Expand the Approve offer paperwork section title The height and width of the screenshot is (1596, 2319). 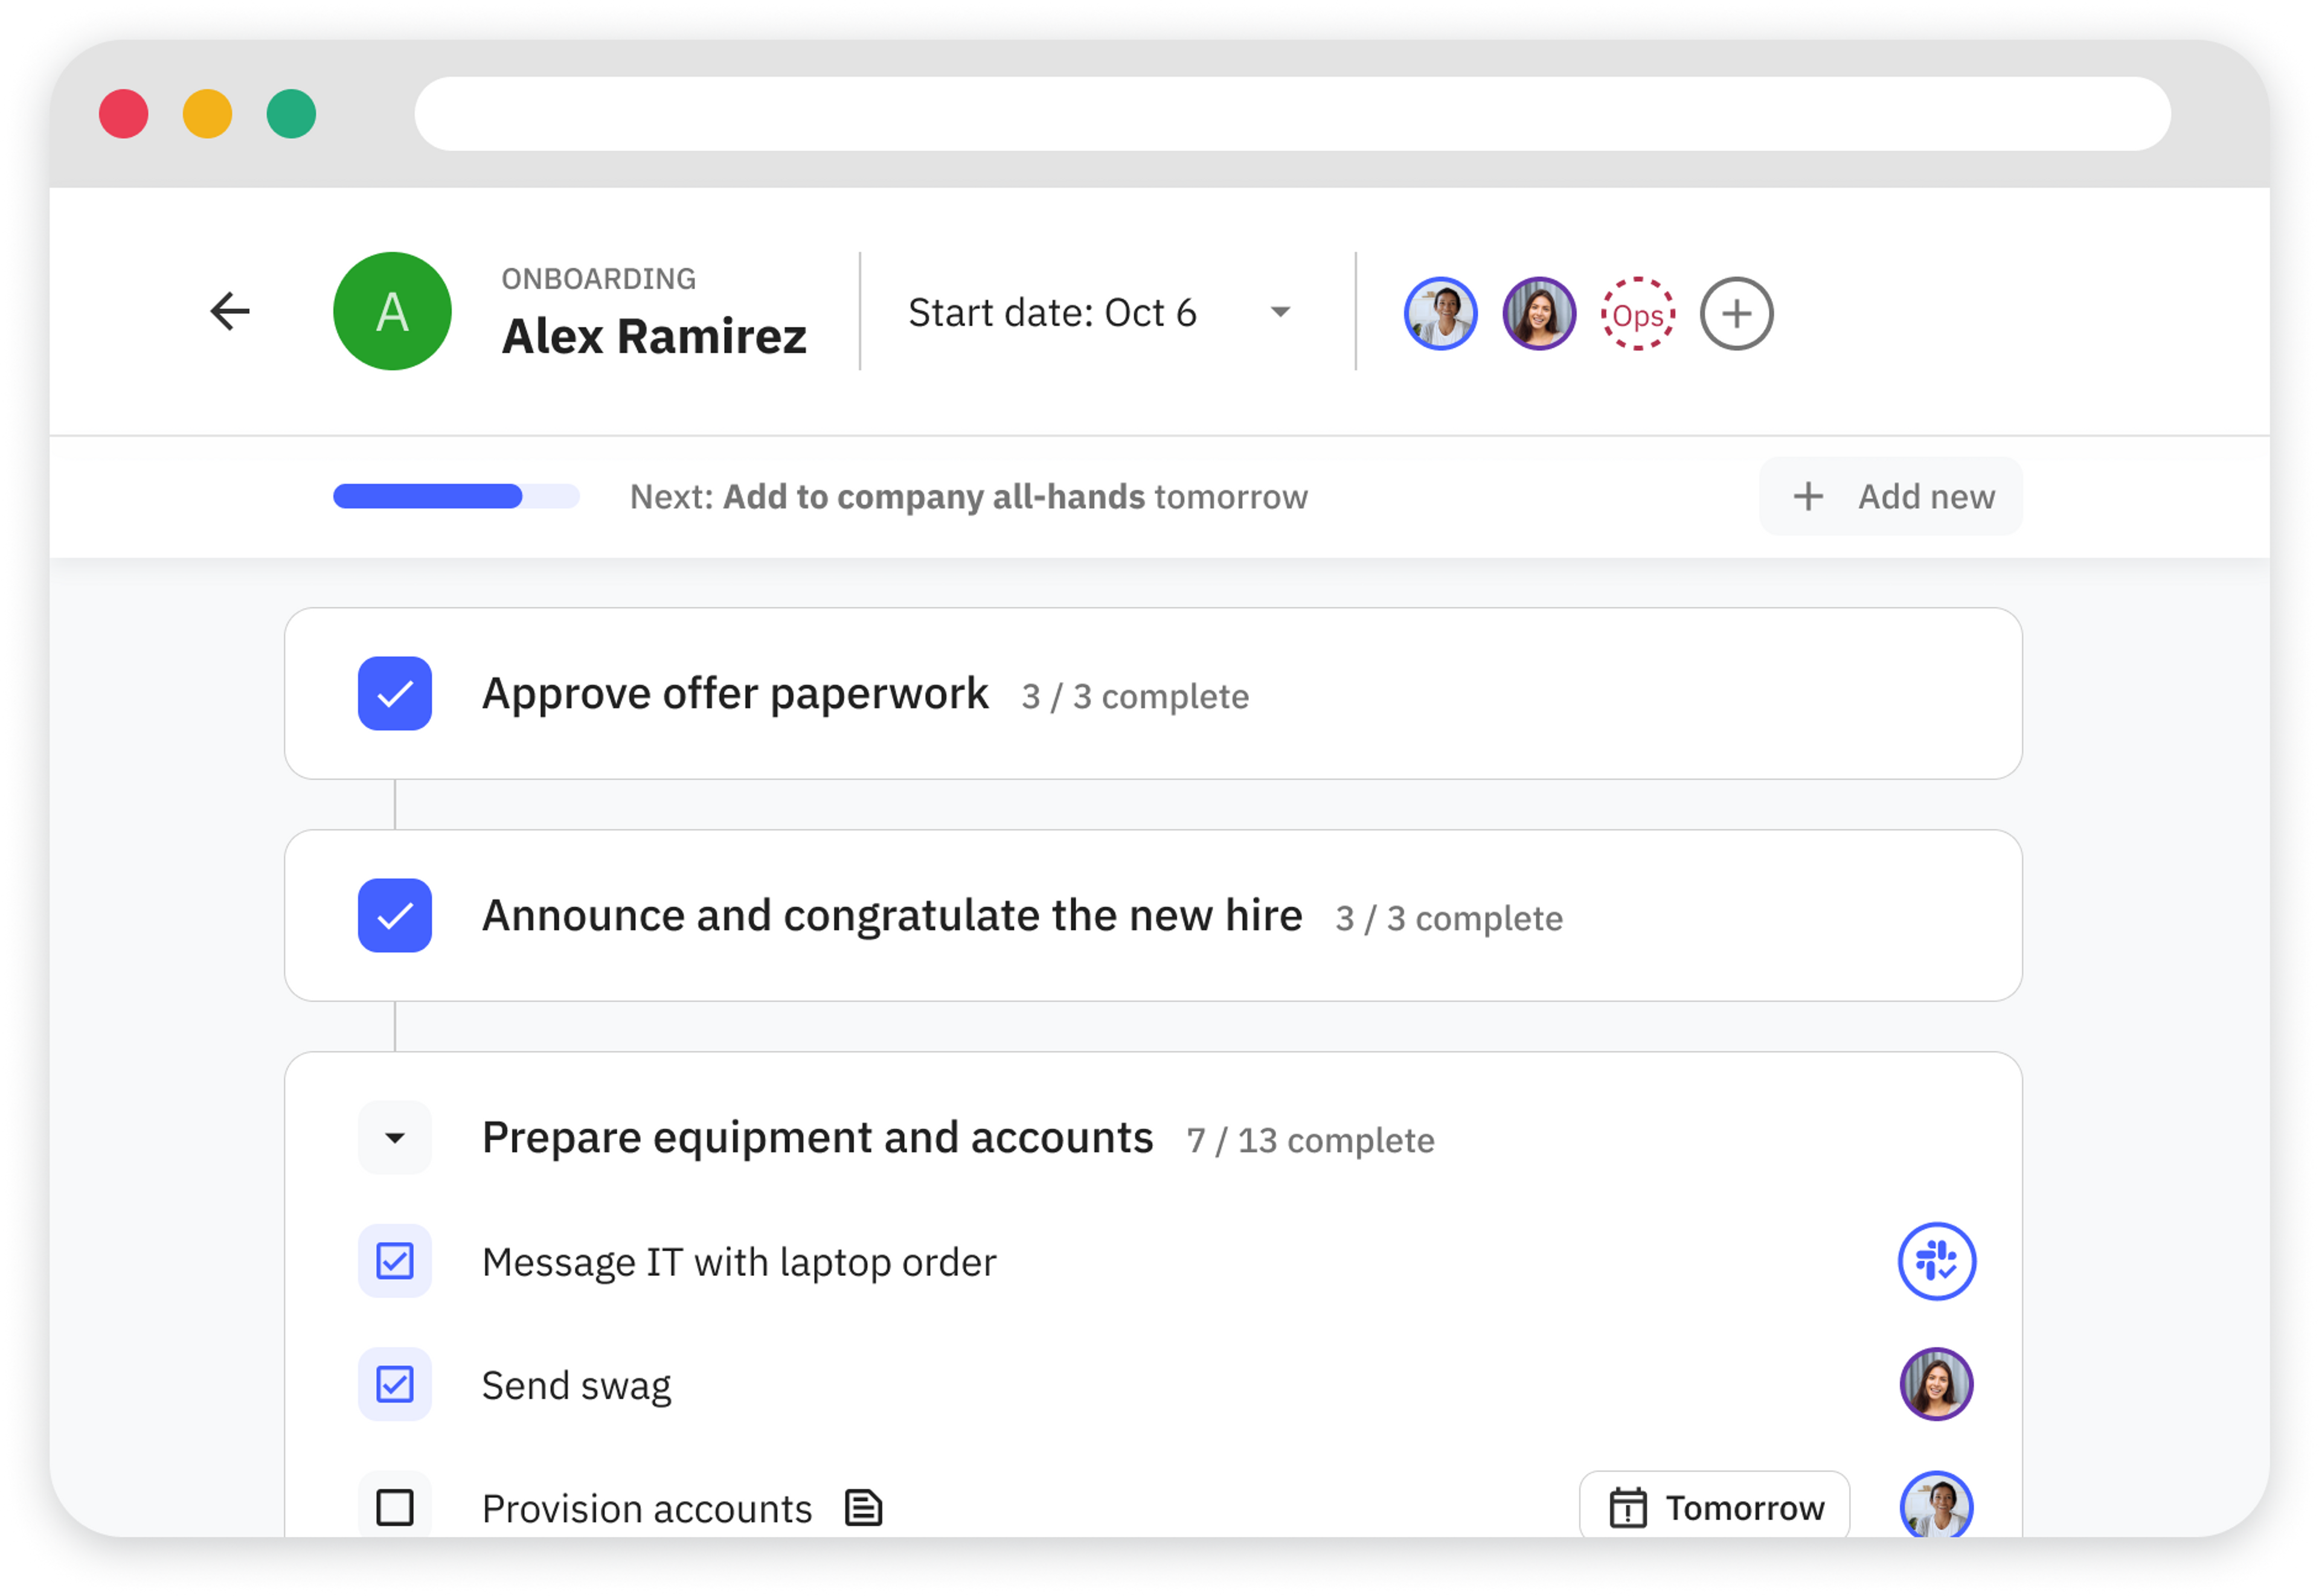pos(735,694)
